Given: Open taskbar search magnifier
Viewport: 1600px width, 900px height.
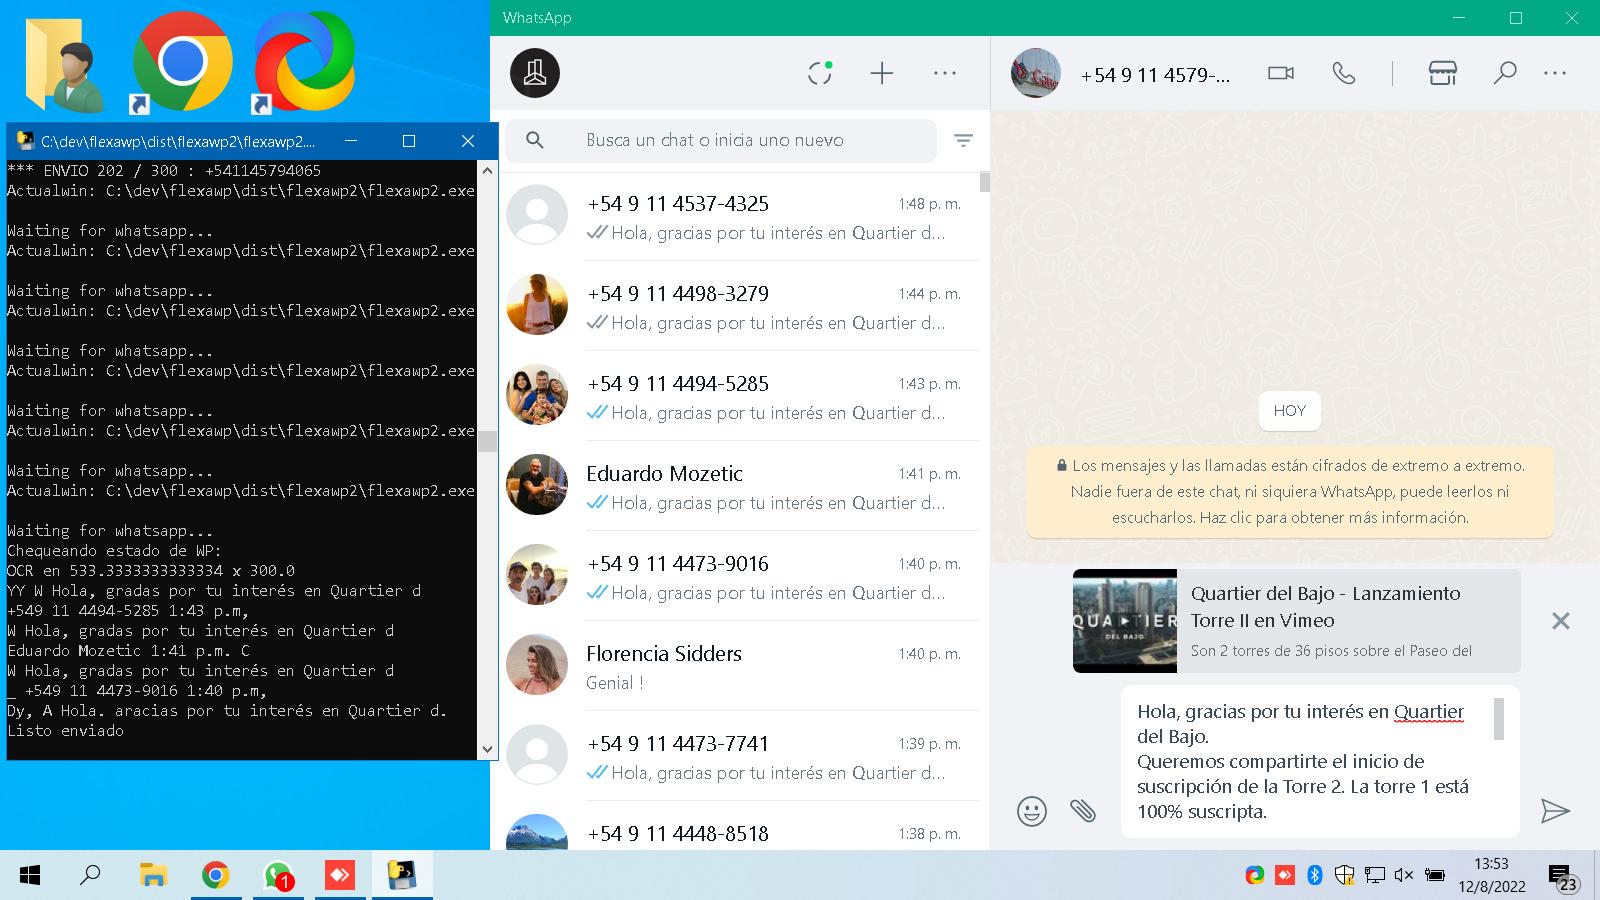Looking at the screenshot, I should pyautogui.click(x=90, y=876).
